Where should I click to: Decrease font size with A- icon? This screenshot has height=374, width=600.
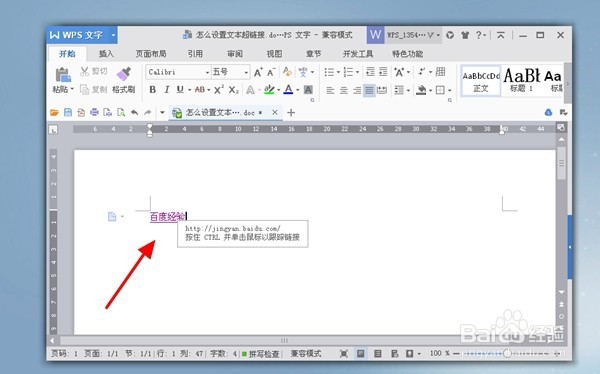[x=271, y=72]
